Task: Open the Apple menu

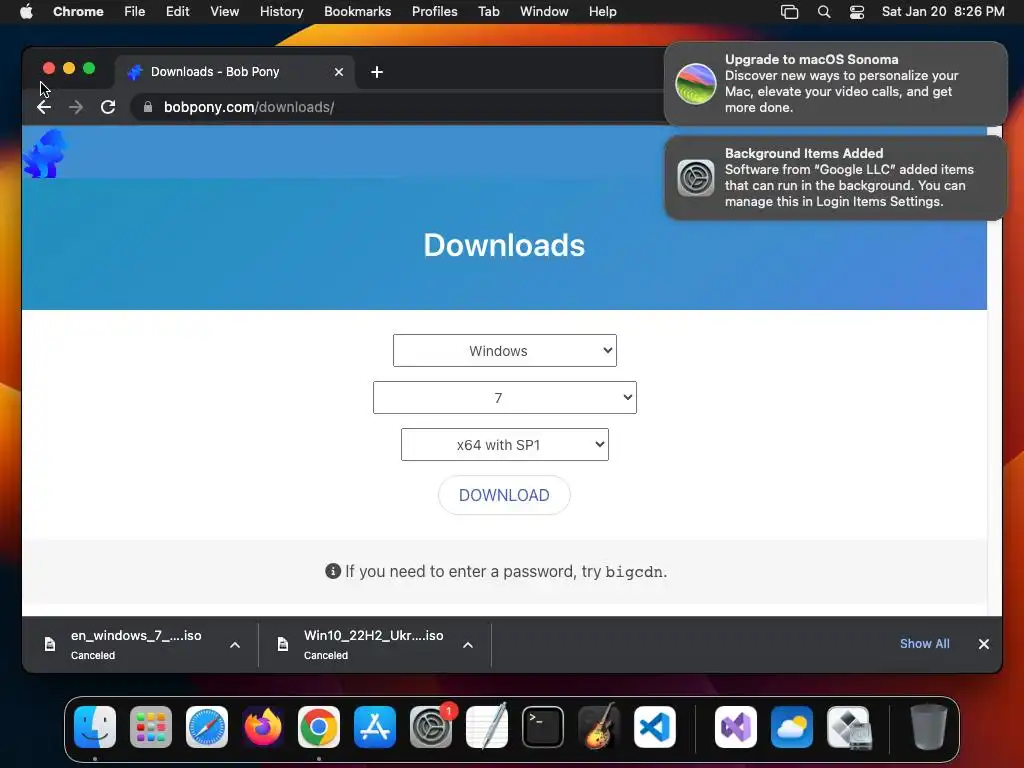Action: coord(26,12)
